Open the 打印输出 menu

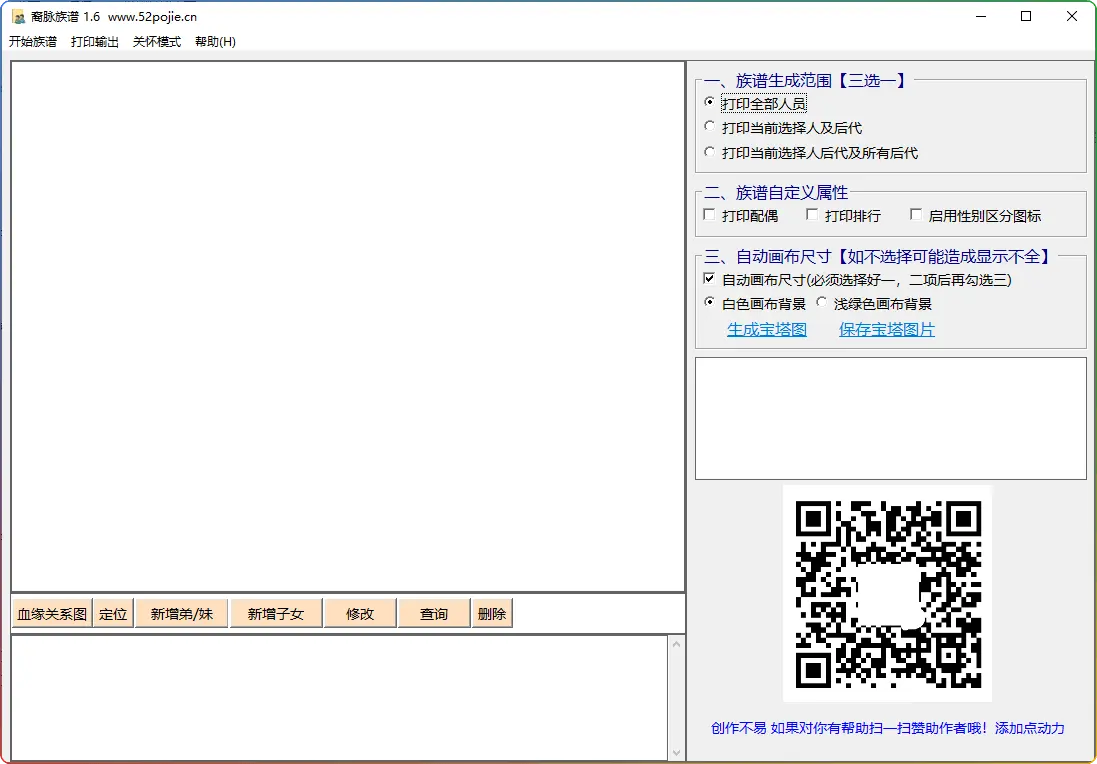click(x=95, y=42)
